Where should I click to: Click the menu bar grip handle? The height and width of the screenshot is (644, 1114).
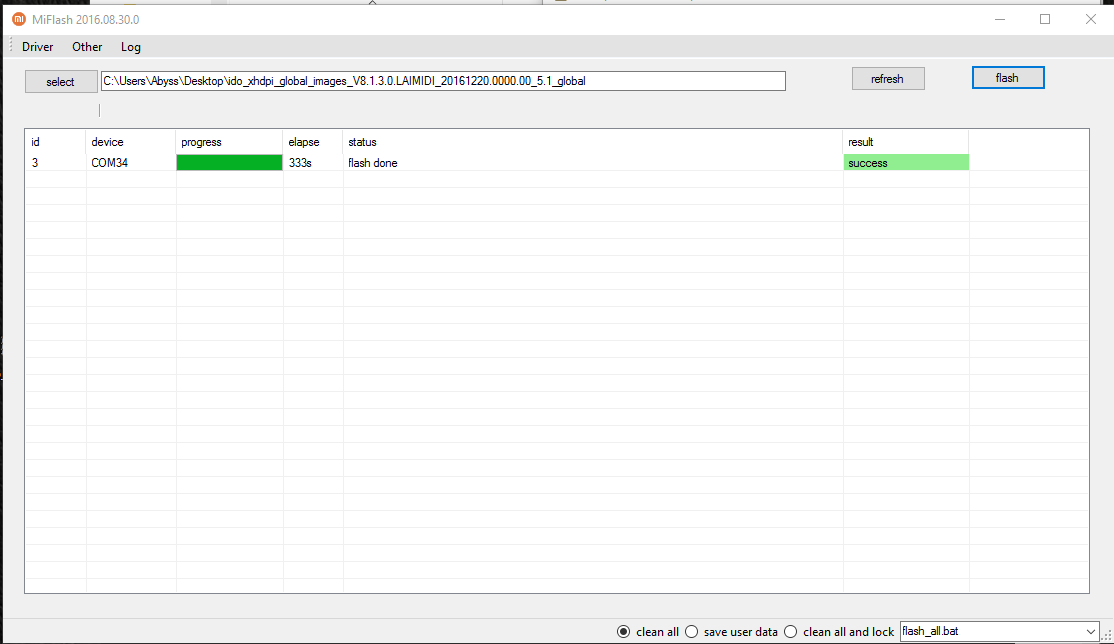(10, 46)
